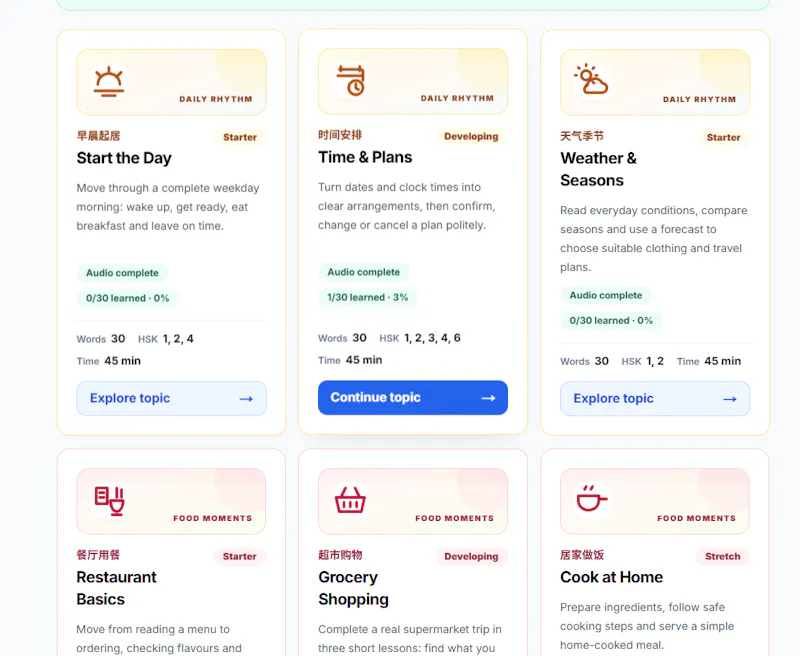Click the 0/30 learned tag on Start the Day

pos(128,298)
